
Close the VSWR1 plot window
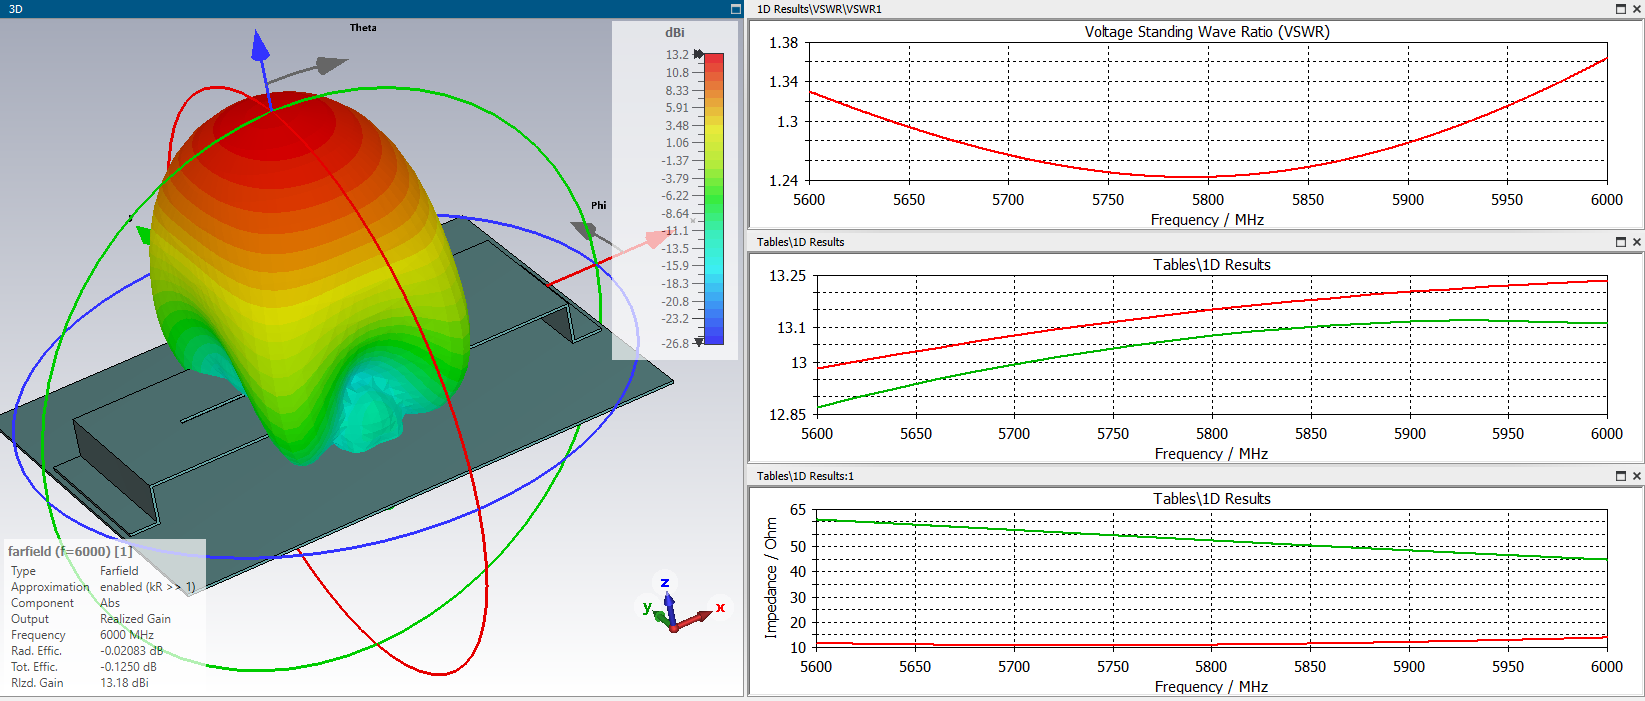1637,9
